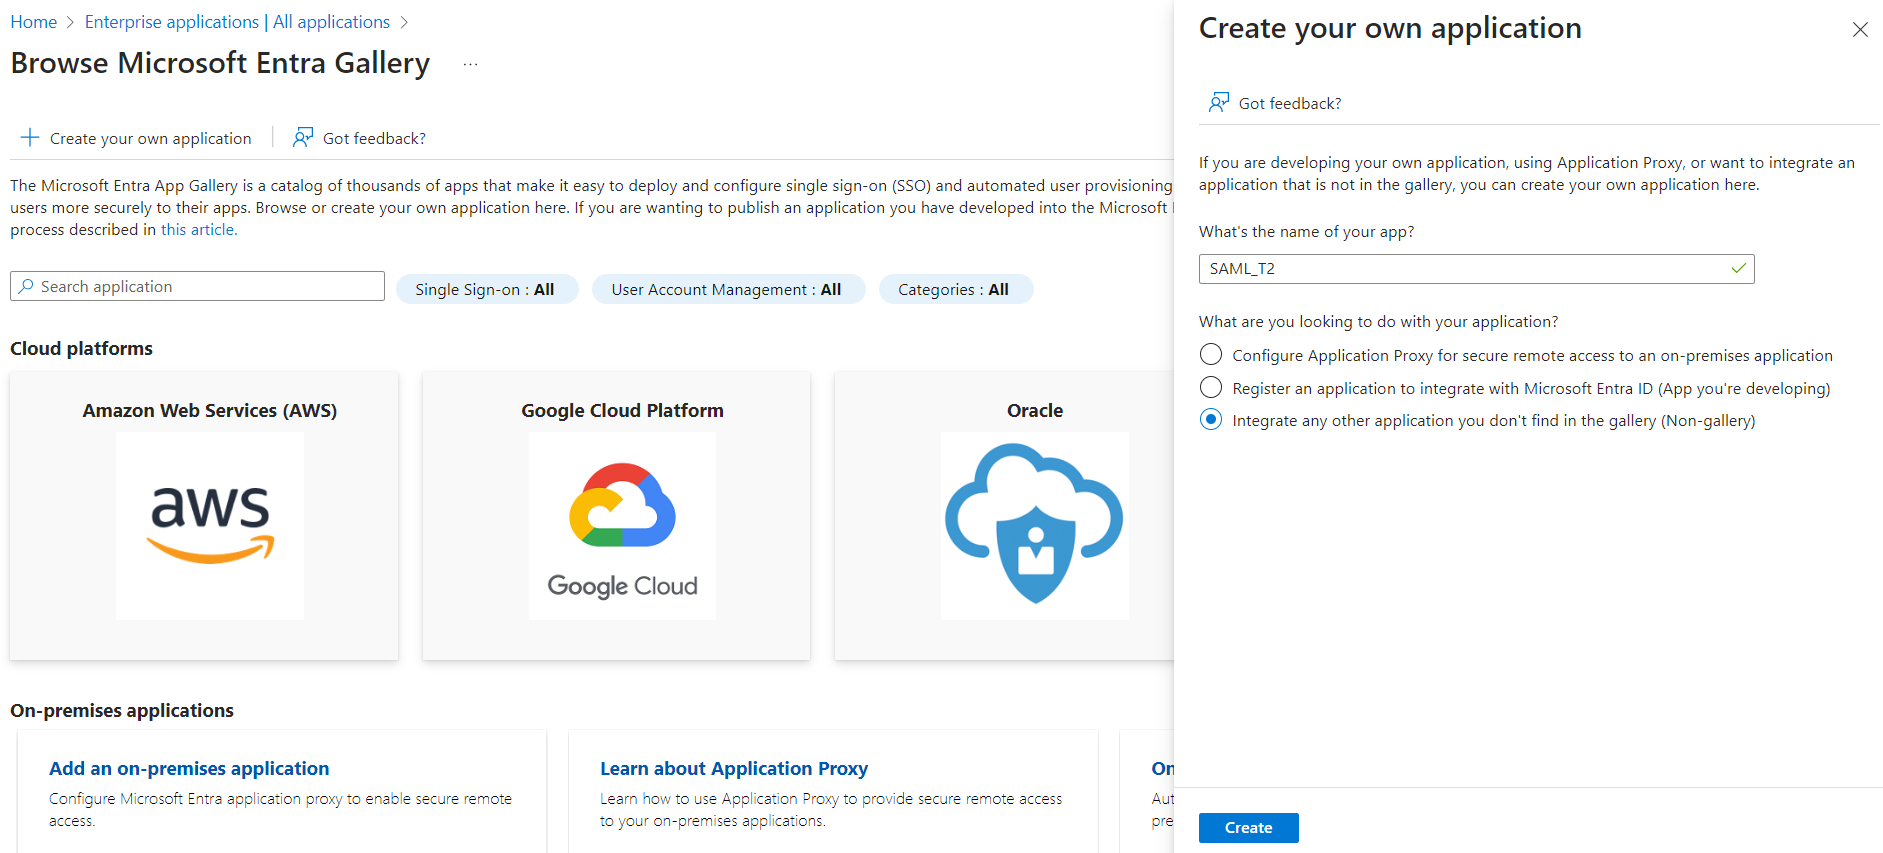Click 'What's the name of your app?' label
This screenshot has height=853, width=1883.
1306,231
